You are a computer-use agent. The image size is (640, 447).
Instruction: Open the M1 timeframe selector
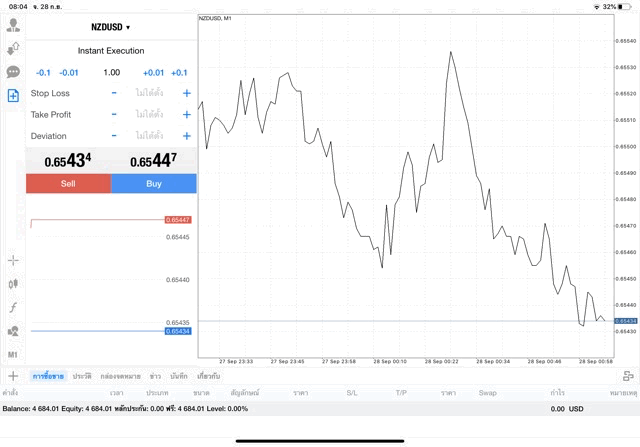pos(13,355)
